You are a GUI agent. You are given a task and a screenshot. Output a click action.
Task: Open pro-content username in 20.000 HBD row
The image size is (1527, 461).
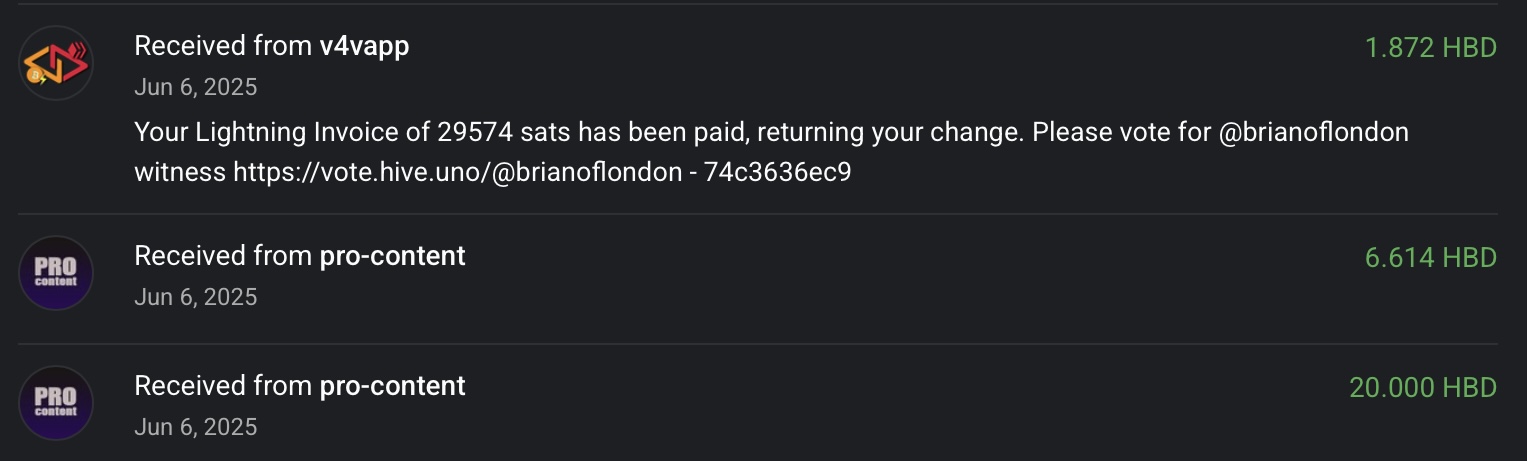click(x=392, y=386)
